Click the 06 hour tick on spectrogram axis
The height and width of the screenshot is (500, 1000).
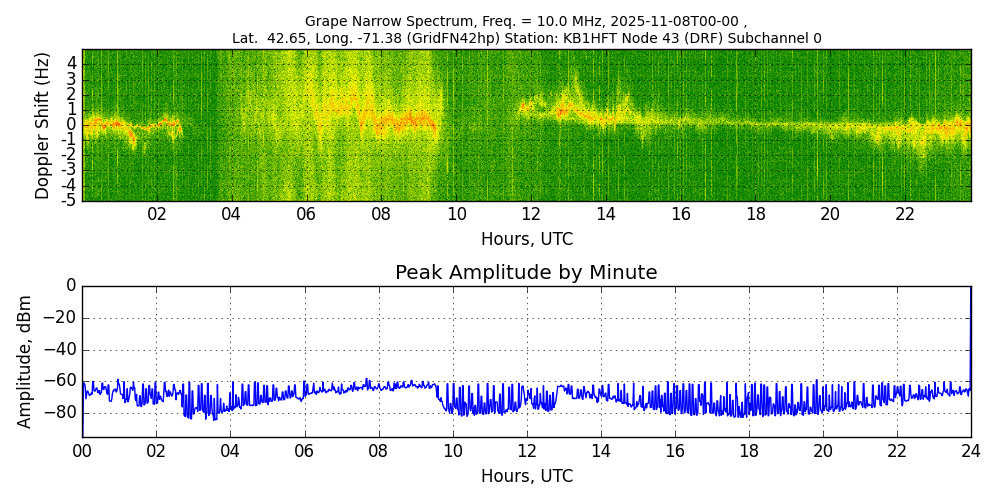tap(306, 215)
